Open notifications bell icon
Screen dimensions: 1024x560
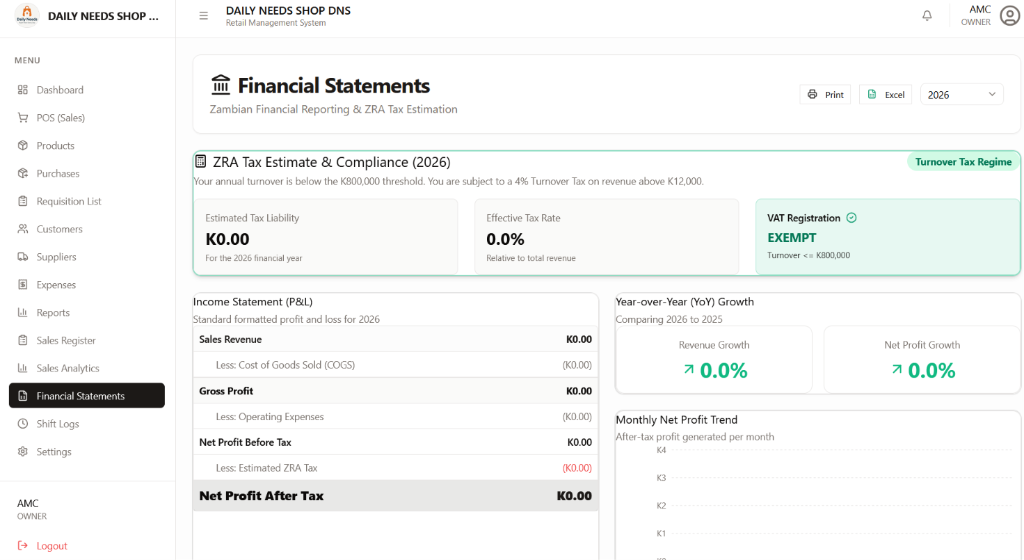927,16
